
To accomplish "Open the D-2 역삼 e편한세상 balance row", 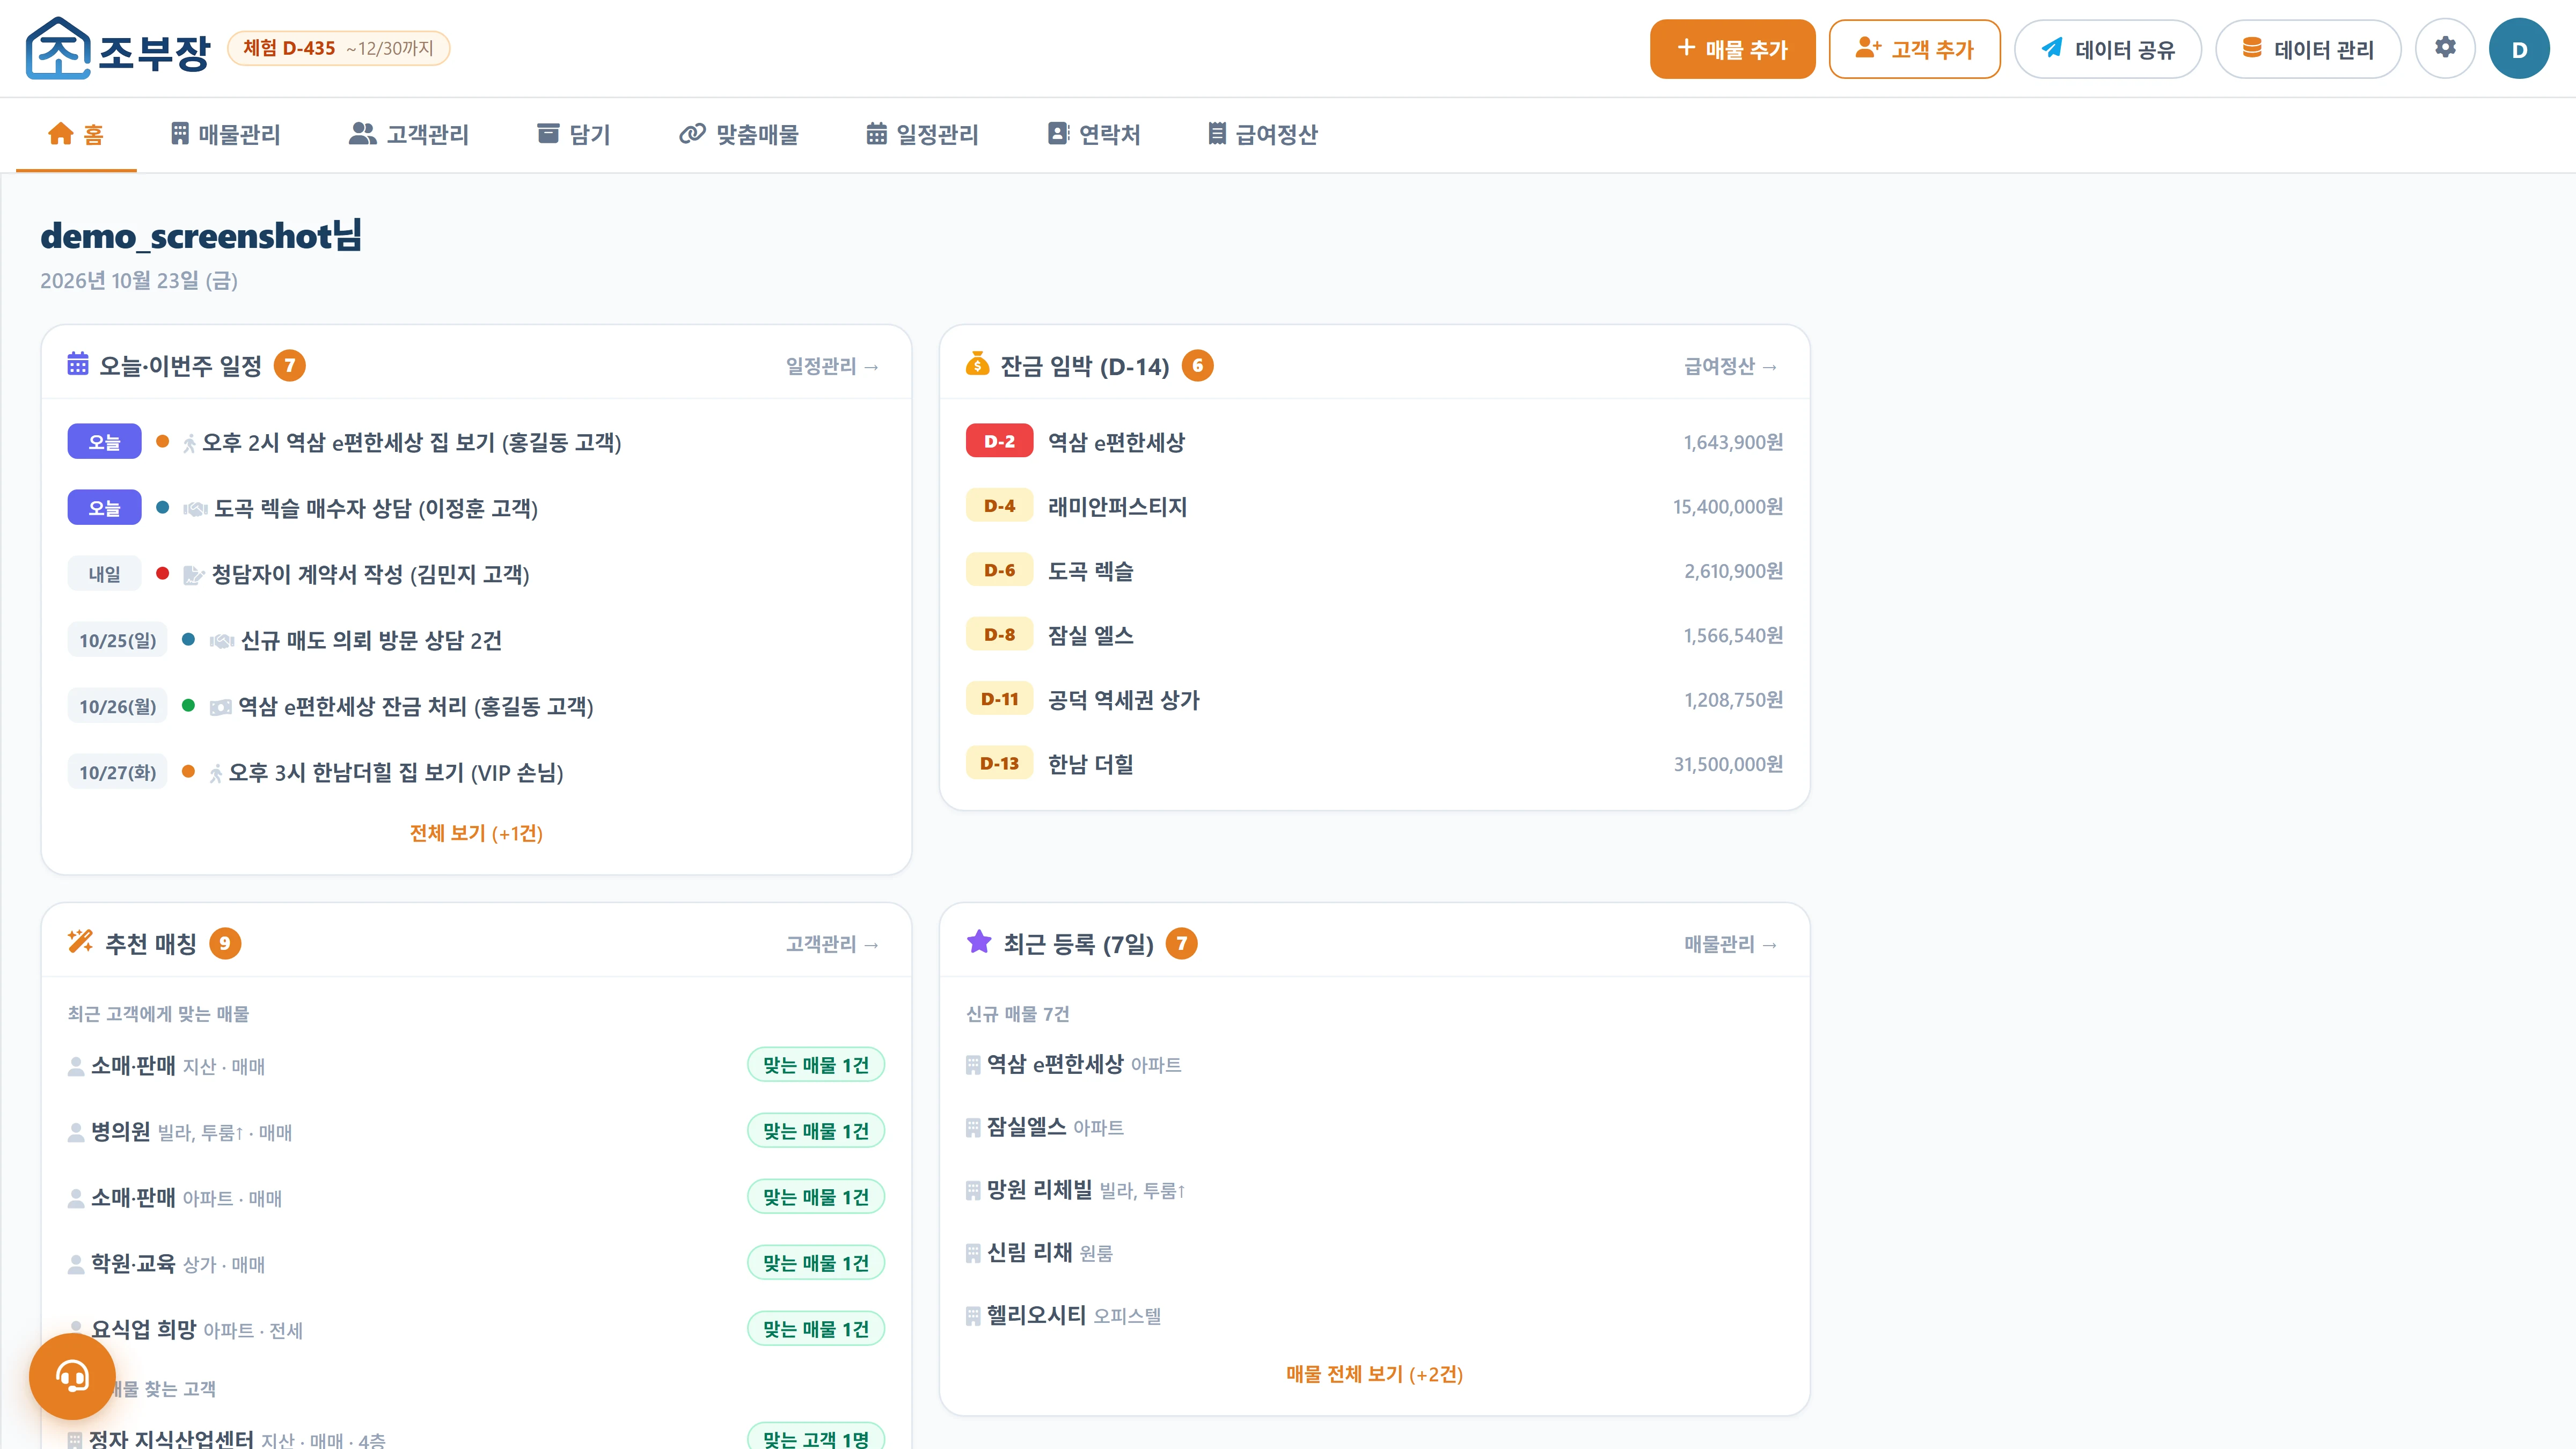I will [1374, 442].
